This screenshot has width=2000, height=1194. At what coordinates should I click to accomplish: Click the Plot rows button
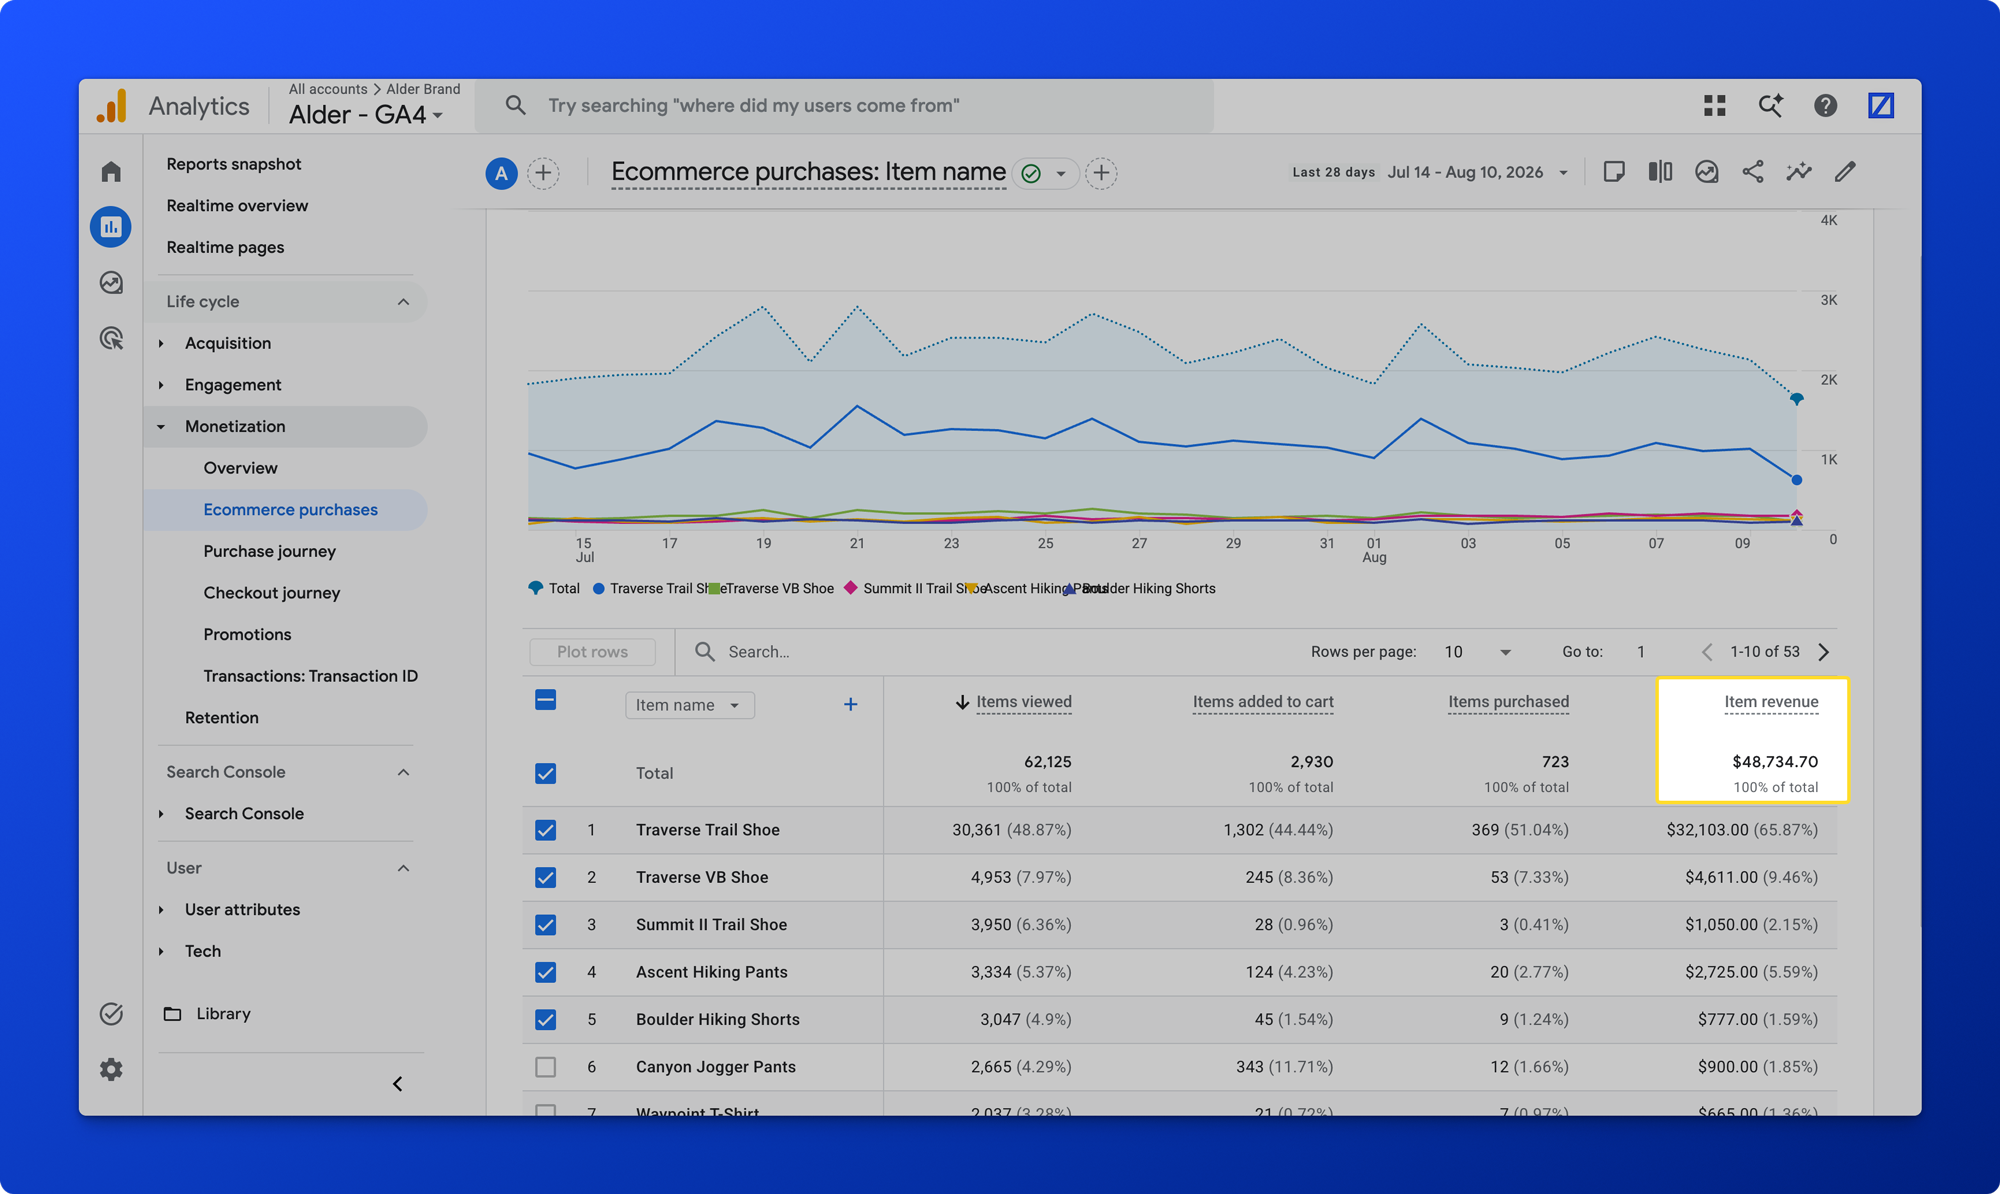coord(592,652)
